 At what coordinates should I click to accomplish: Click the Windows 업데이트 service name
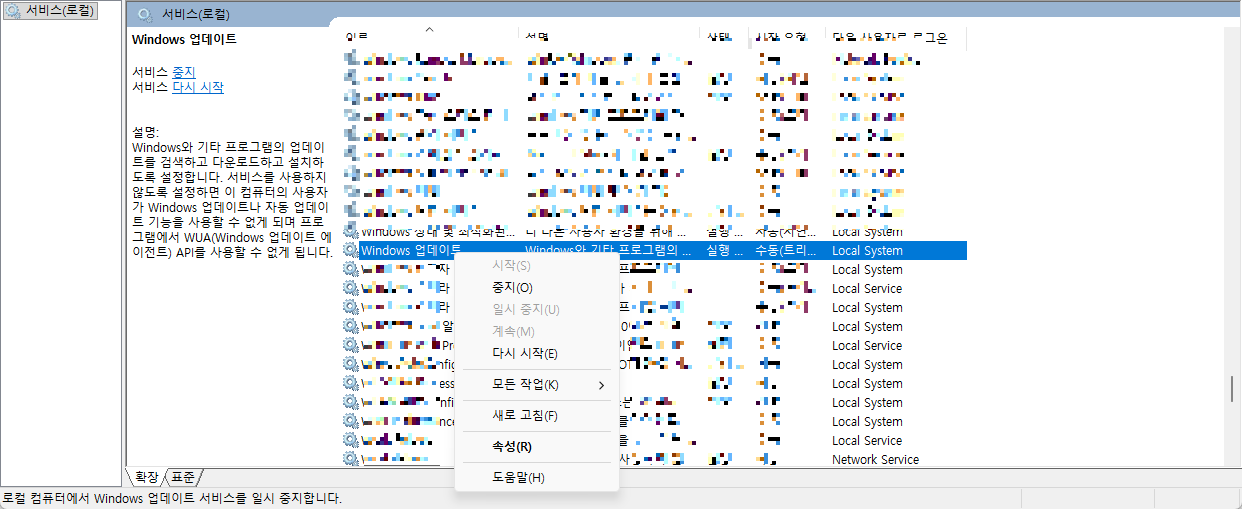(411, 251)
